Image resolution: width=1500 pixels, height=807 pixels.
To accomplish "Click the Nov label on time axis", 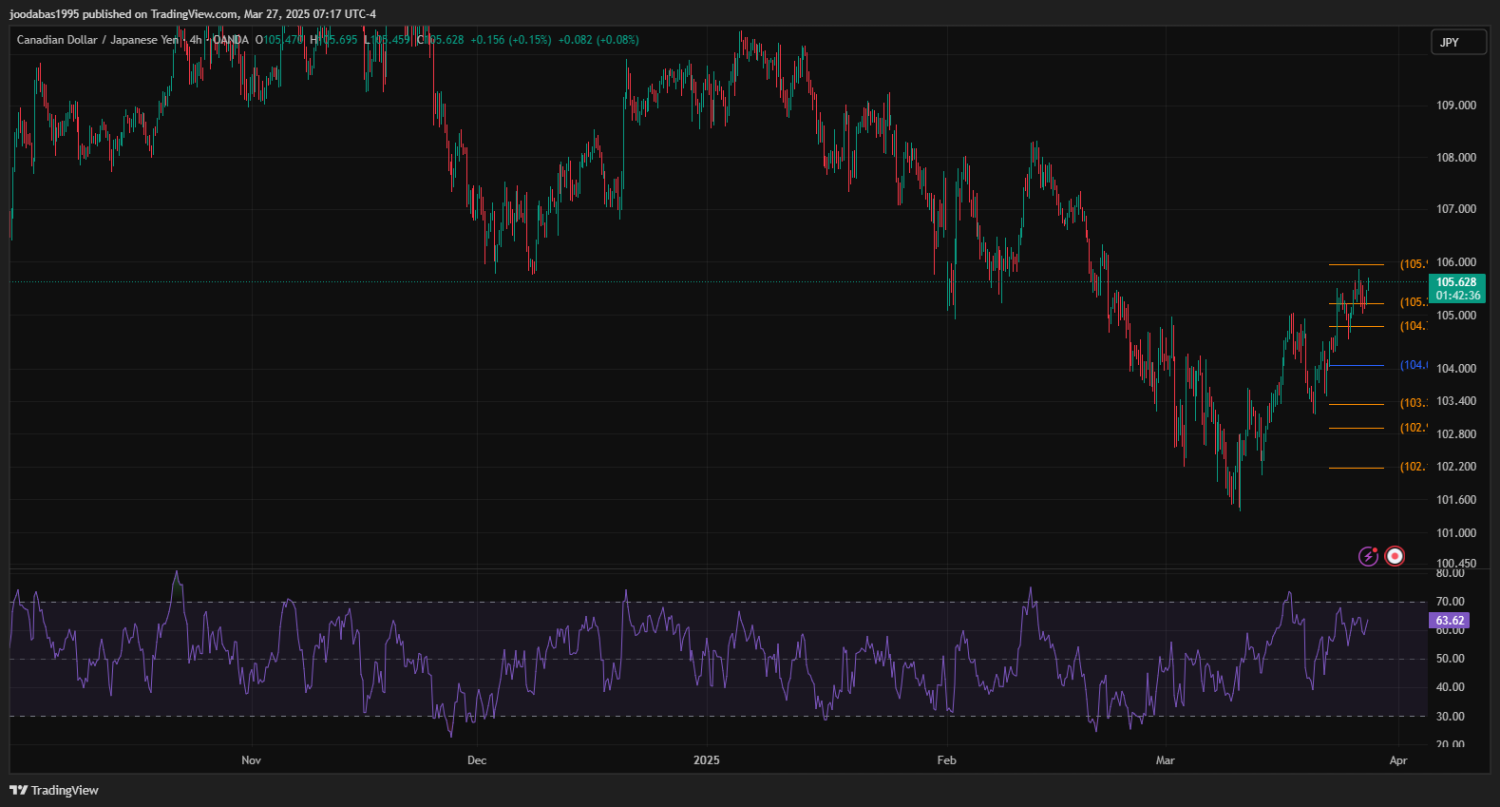I will click(x=251, y=760).
